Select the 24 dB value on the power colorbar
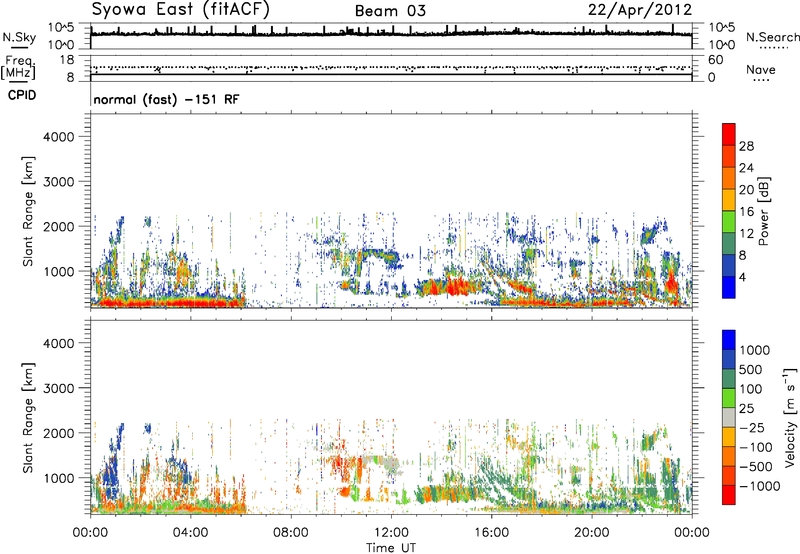The width and height of the screenshot is (800, 554). point(746,168)
